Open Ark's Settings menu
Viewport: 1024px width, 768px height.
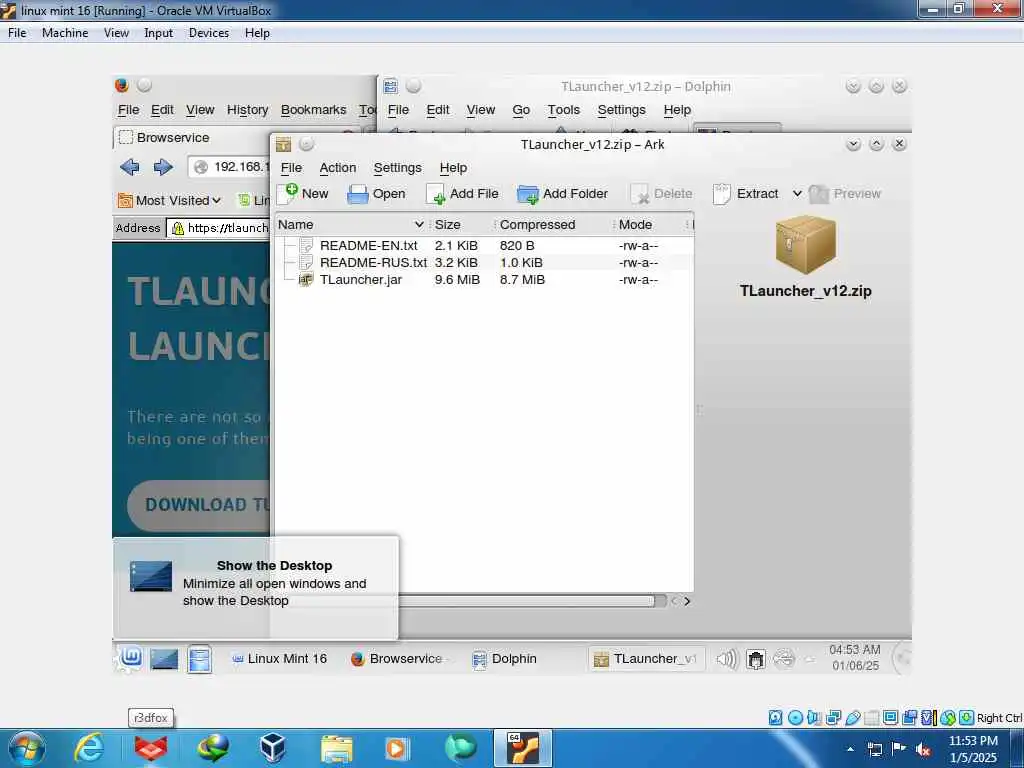(x=397, y=168)
